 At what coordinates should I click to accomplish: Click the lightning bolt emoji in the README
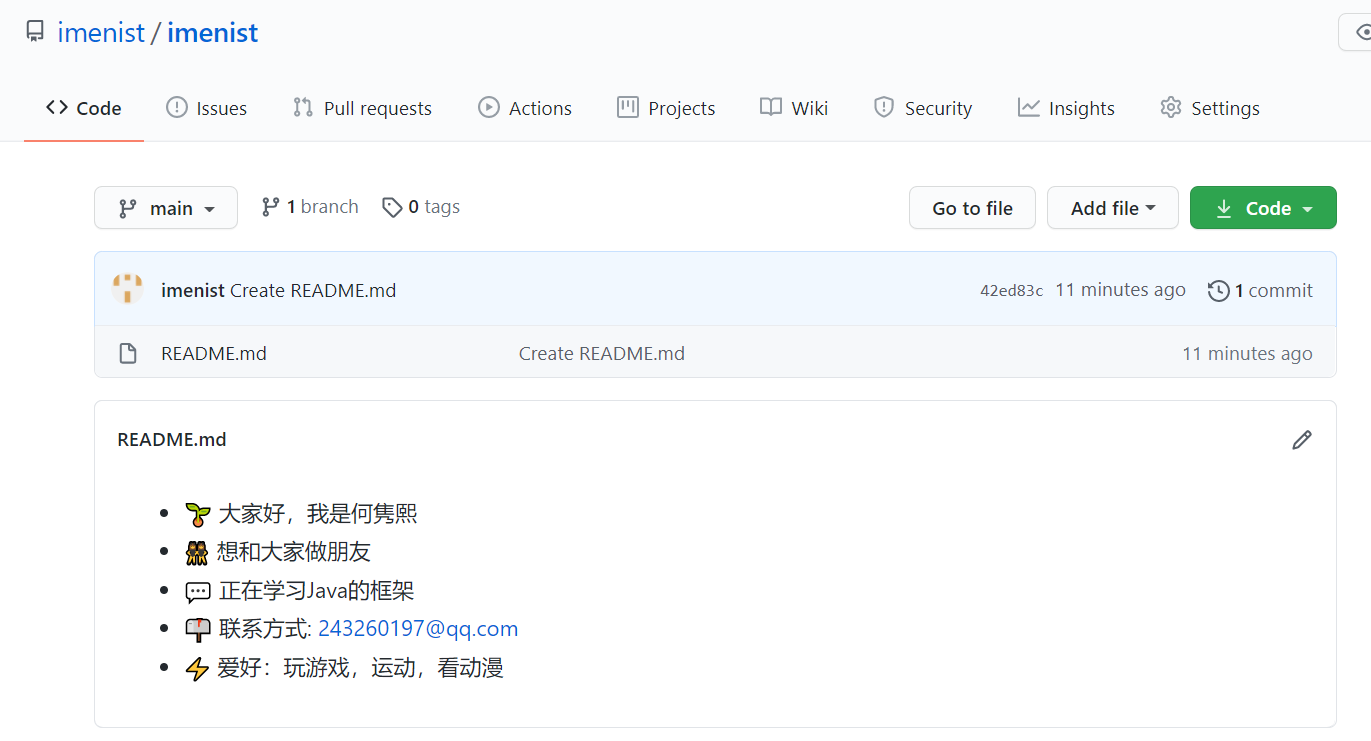coord(198,669)
